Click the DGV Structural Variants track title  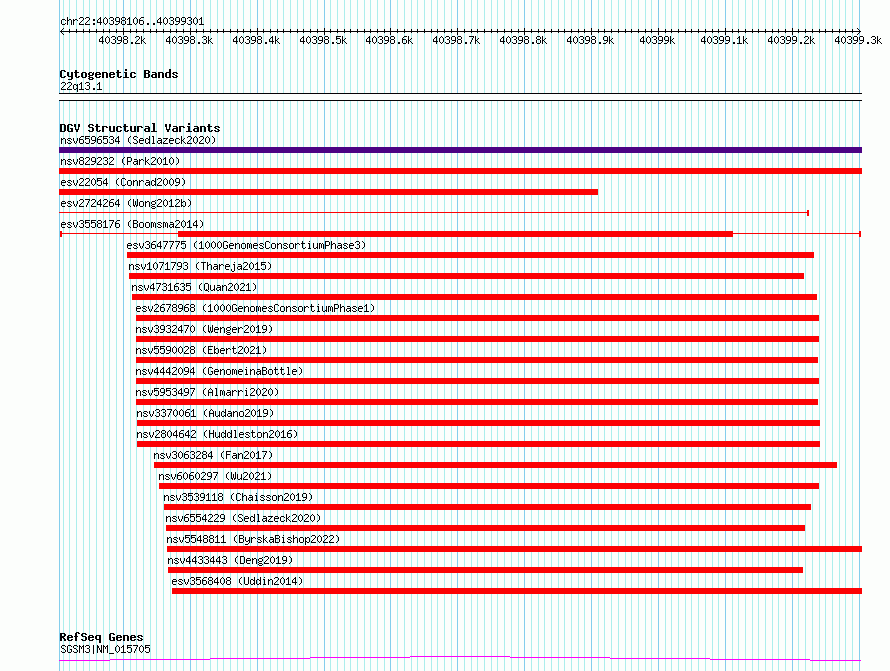click(140, 128)
